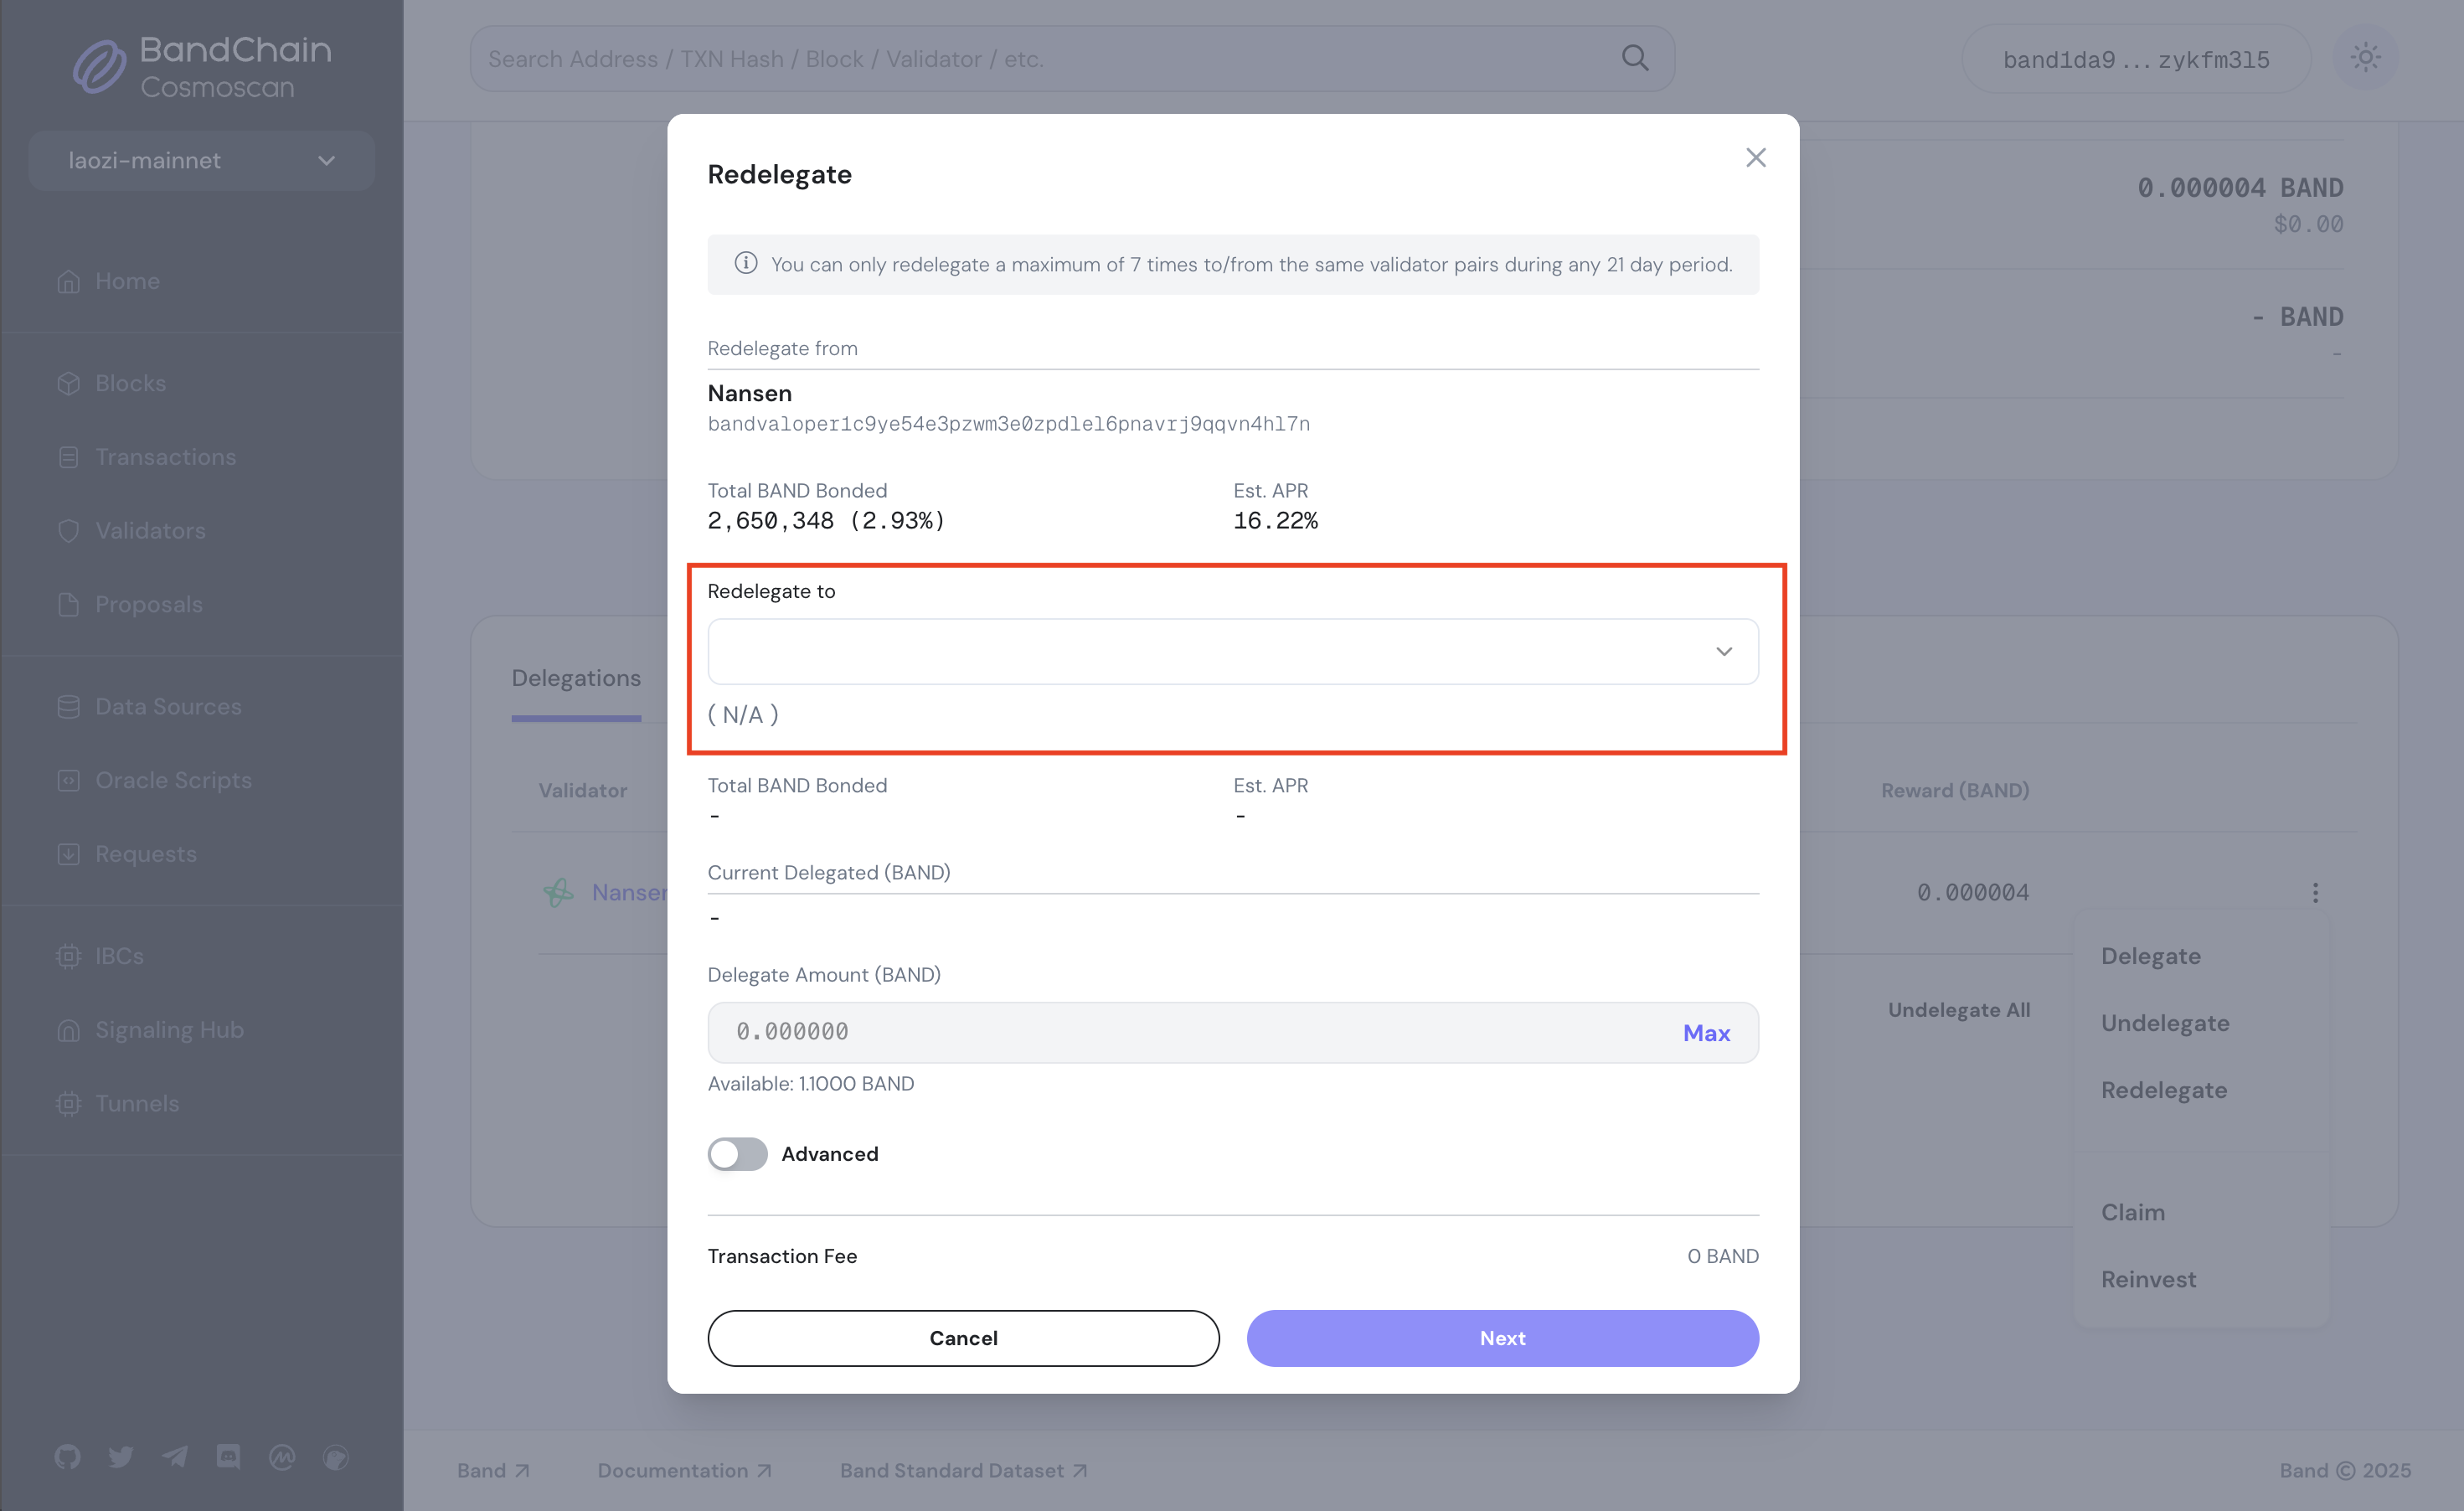2464x1511 pixels.
Task: Click the Available: 1.1000 BAND text
Action: point(810,1083)
